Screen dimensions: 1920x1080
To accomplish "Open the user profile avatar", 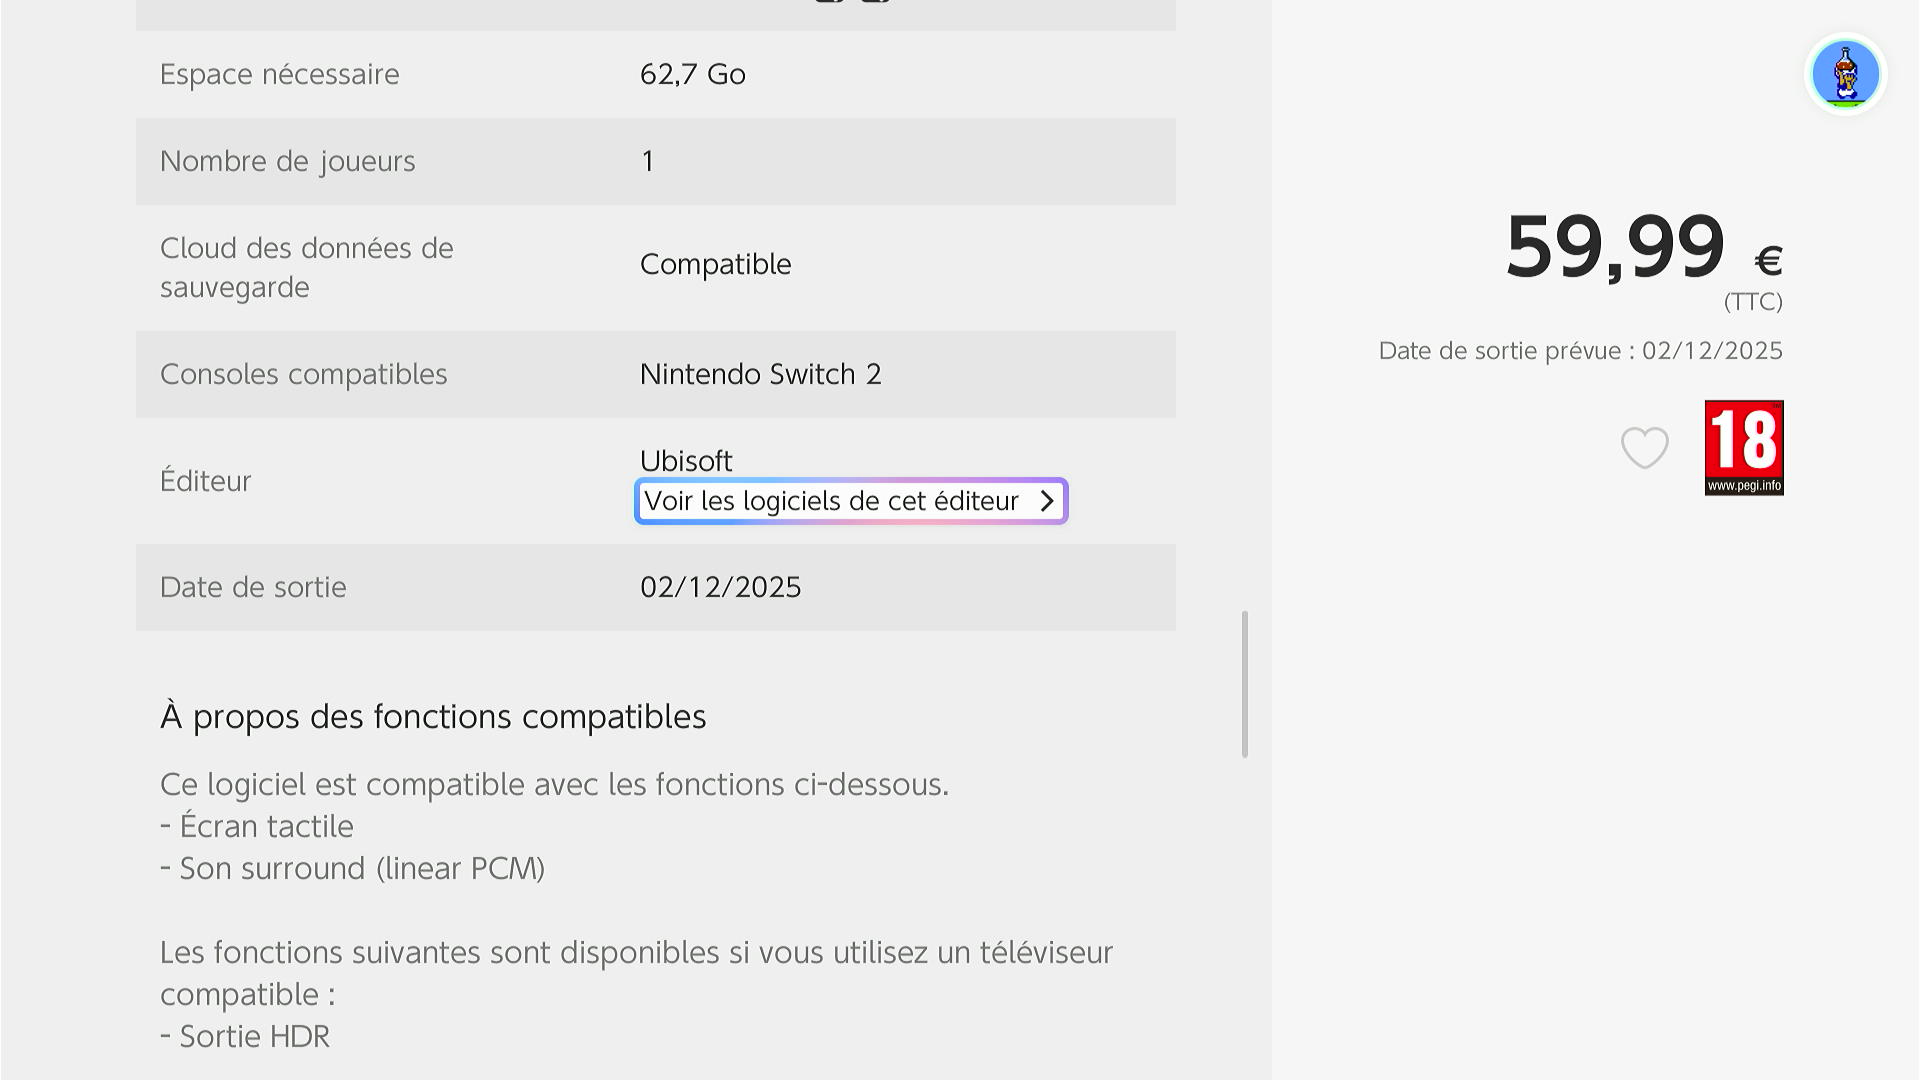I will click(1845, 74).
